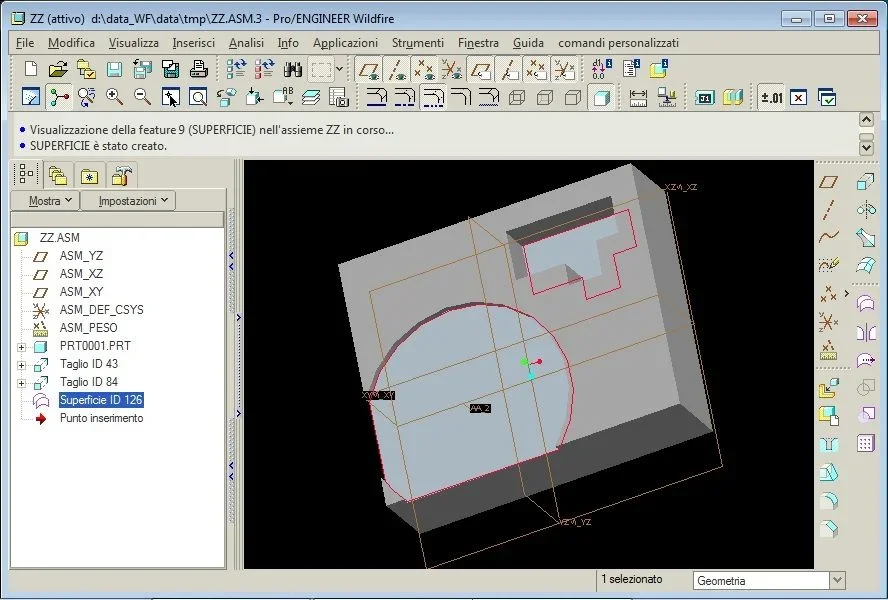888x600 pixels.
Task: Toggle datum points display on/off
Action: tap(424, 70)
